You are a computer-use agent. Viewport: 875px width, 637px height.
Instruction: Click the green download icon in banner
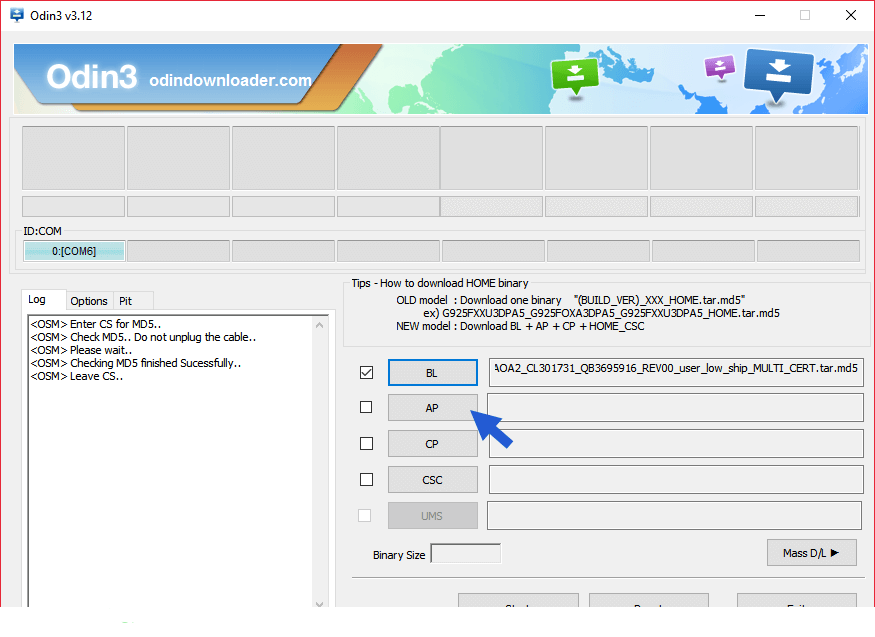pyautogui.click(x=575, y=77)
